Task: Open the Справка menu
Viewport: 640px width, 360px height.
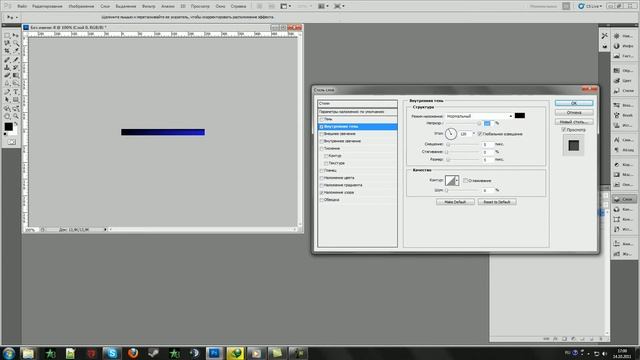Action: (238, 6)
